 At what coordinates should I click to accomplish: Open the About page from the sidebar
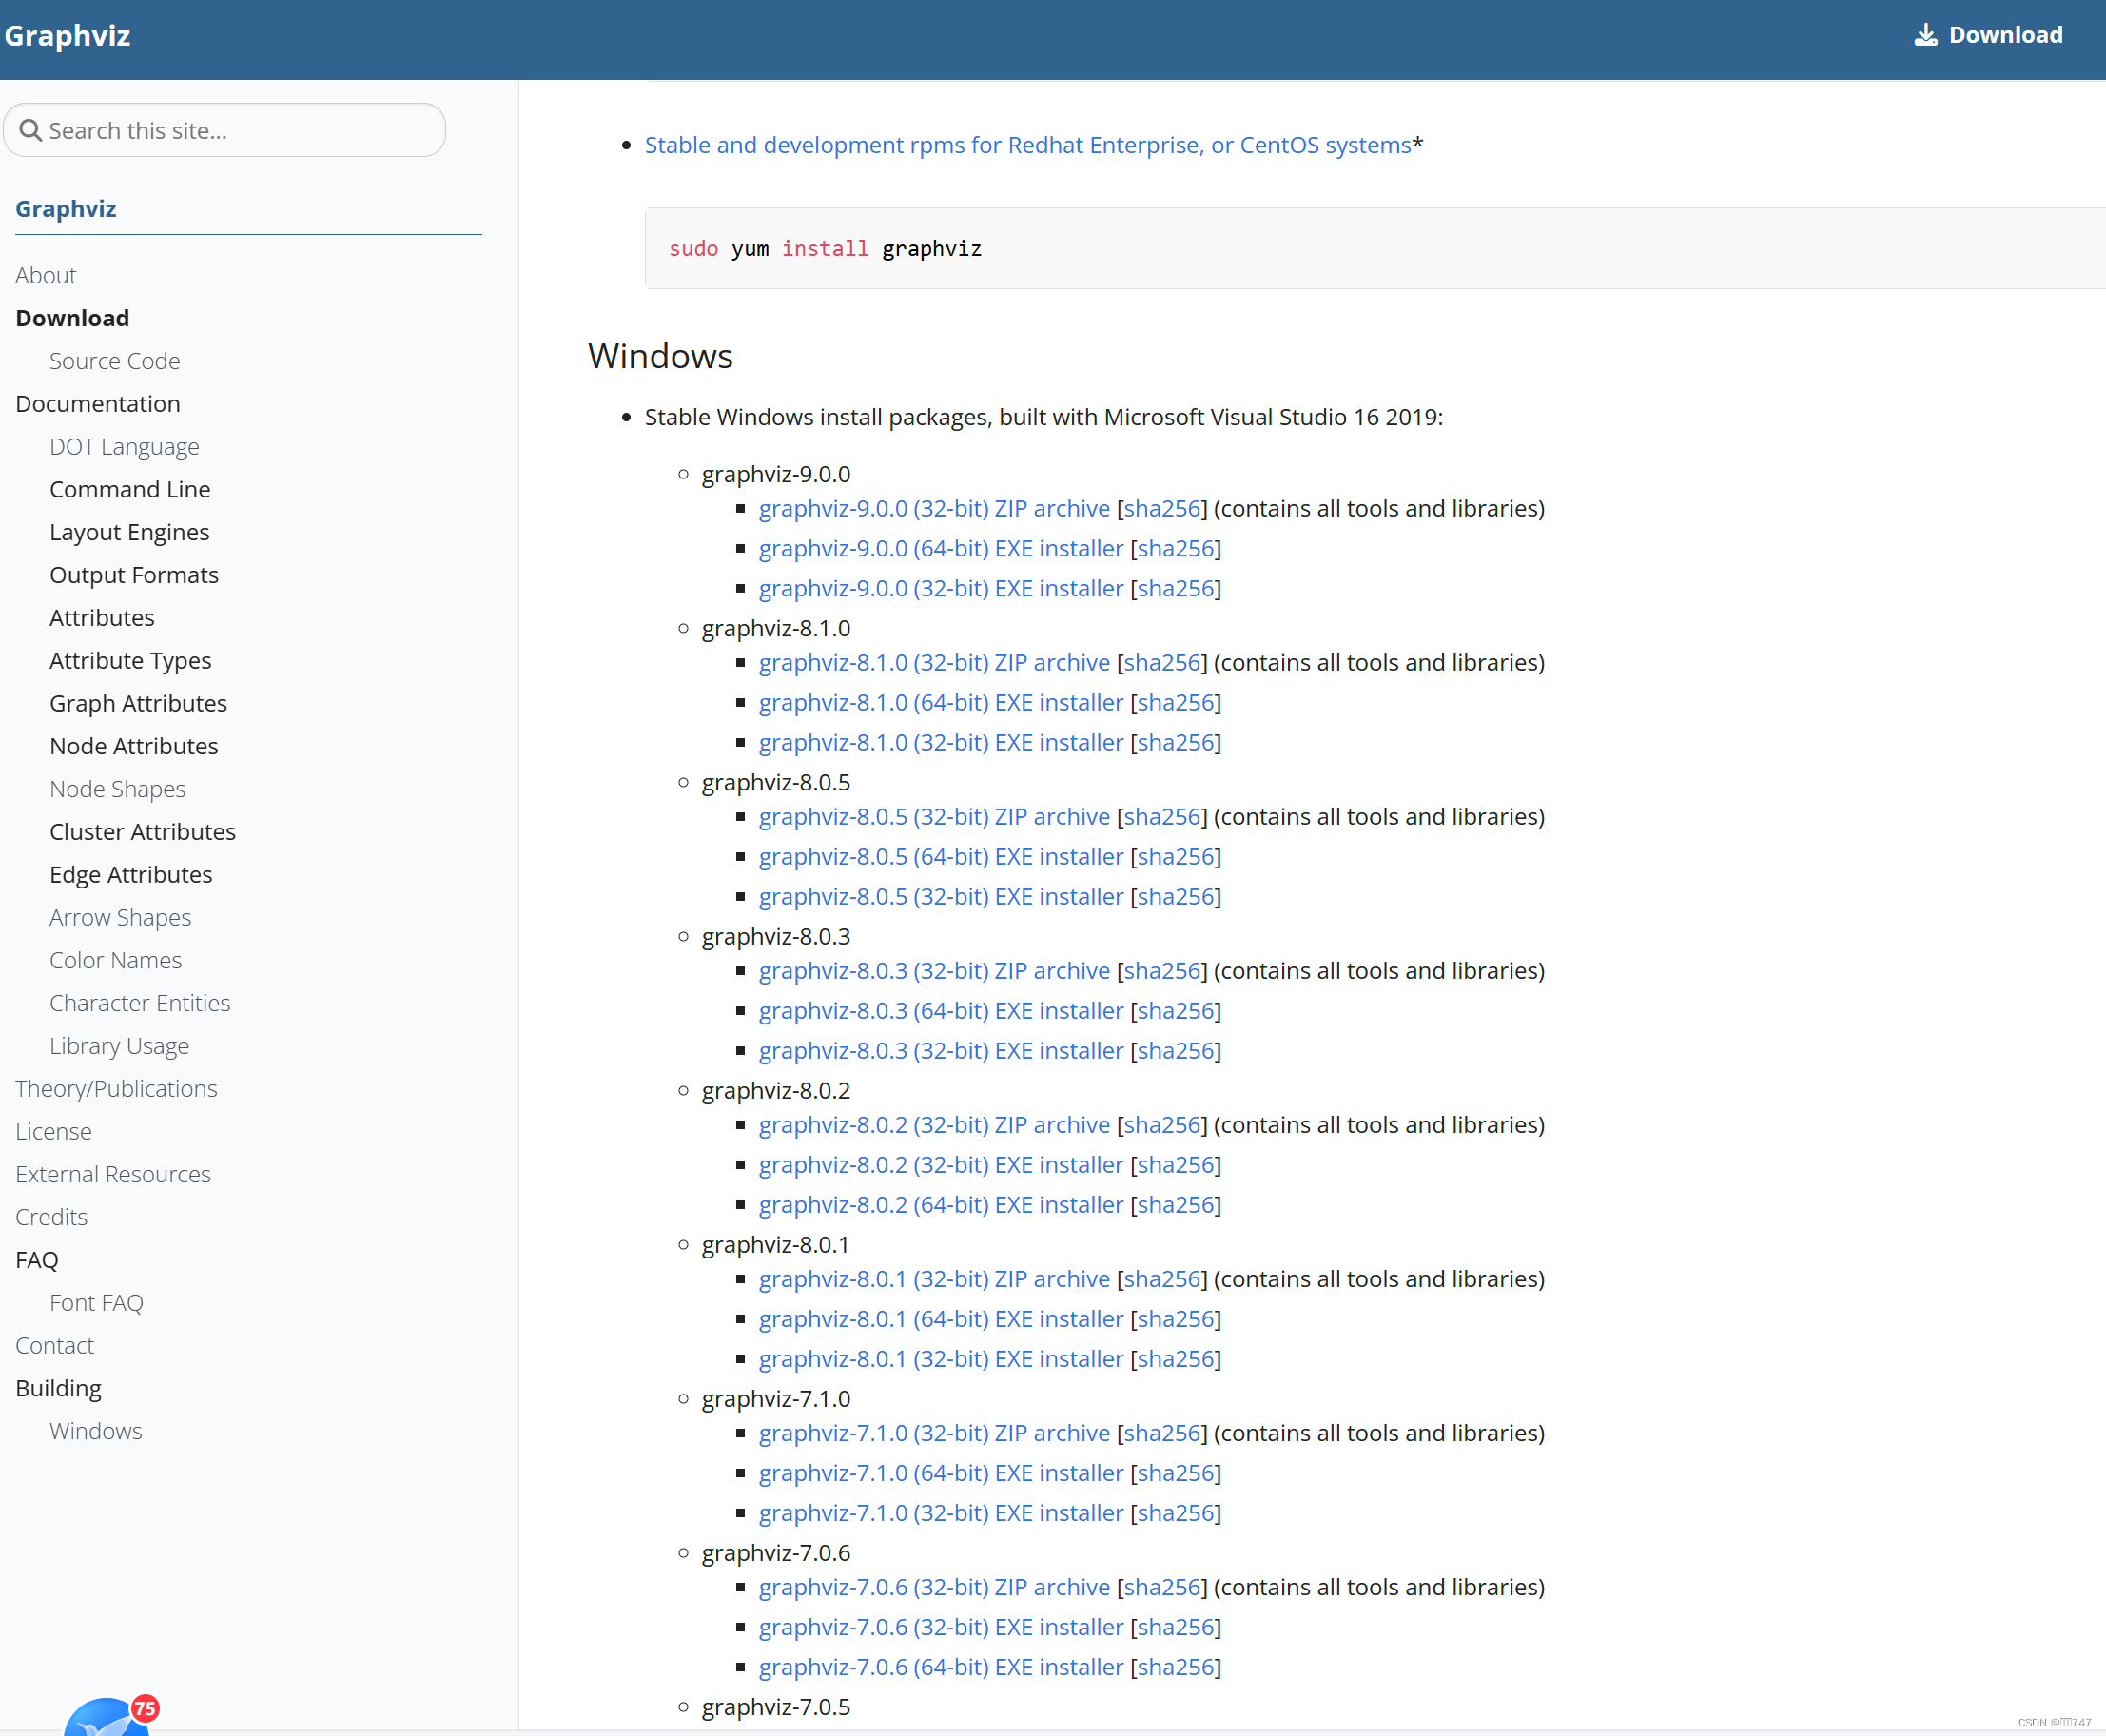tap(45, 274)
